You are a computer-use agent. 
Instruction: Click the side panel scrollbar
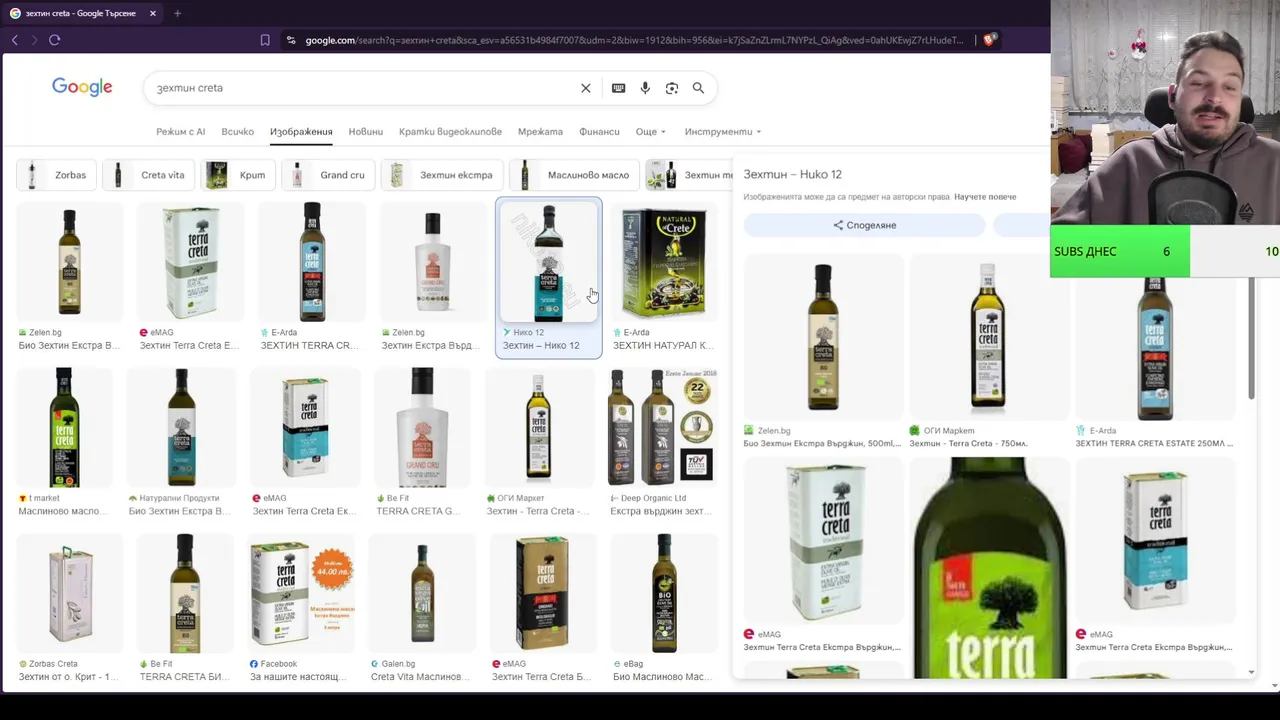coord(1251,340)
